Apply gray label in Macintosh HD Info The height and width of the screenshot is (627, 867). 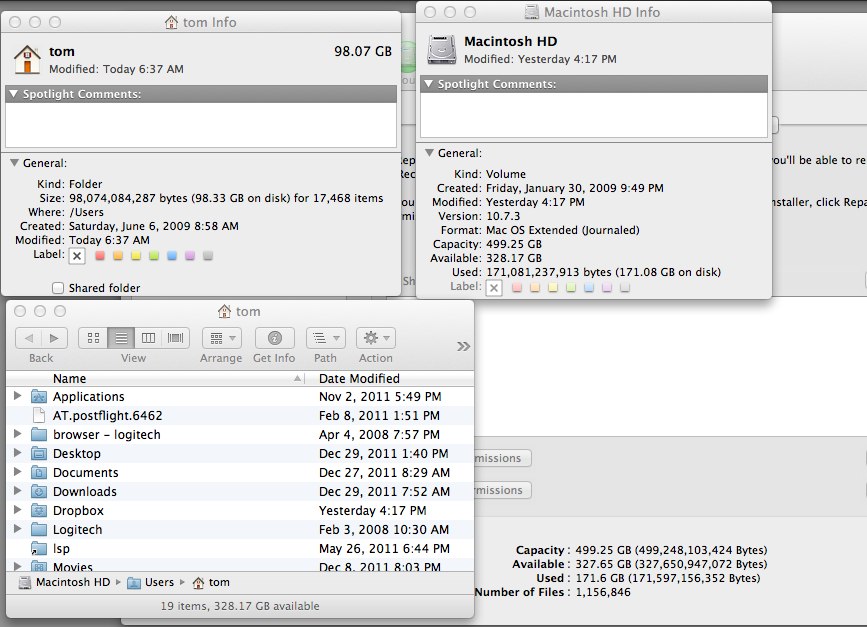[625, 288]
